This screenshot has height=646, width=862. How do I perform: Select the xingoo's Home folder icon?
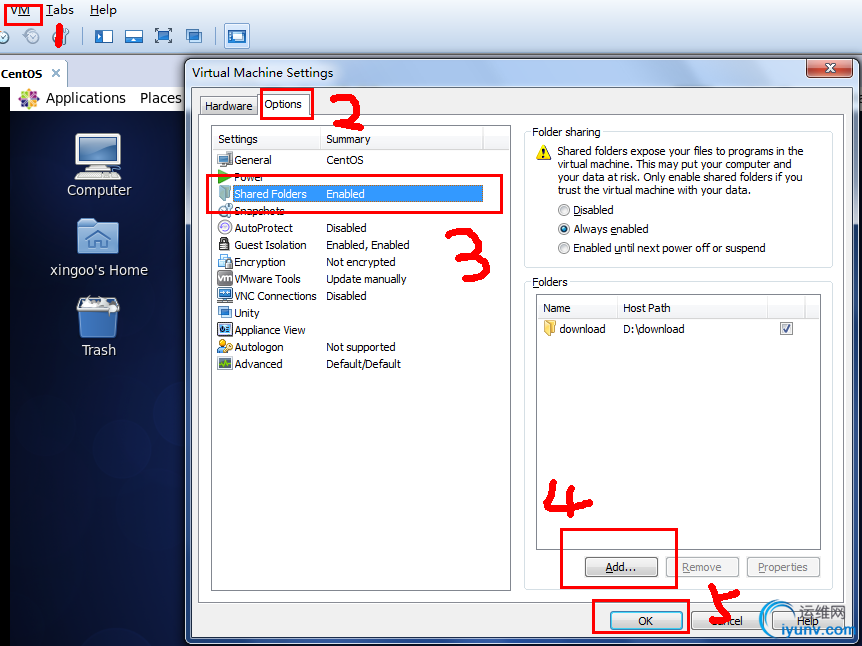[x=99, y=247]
